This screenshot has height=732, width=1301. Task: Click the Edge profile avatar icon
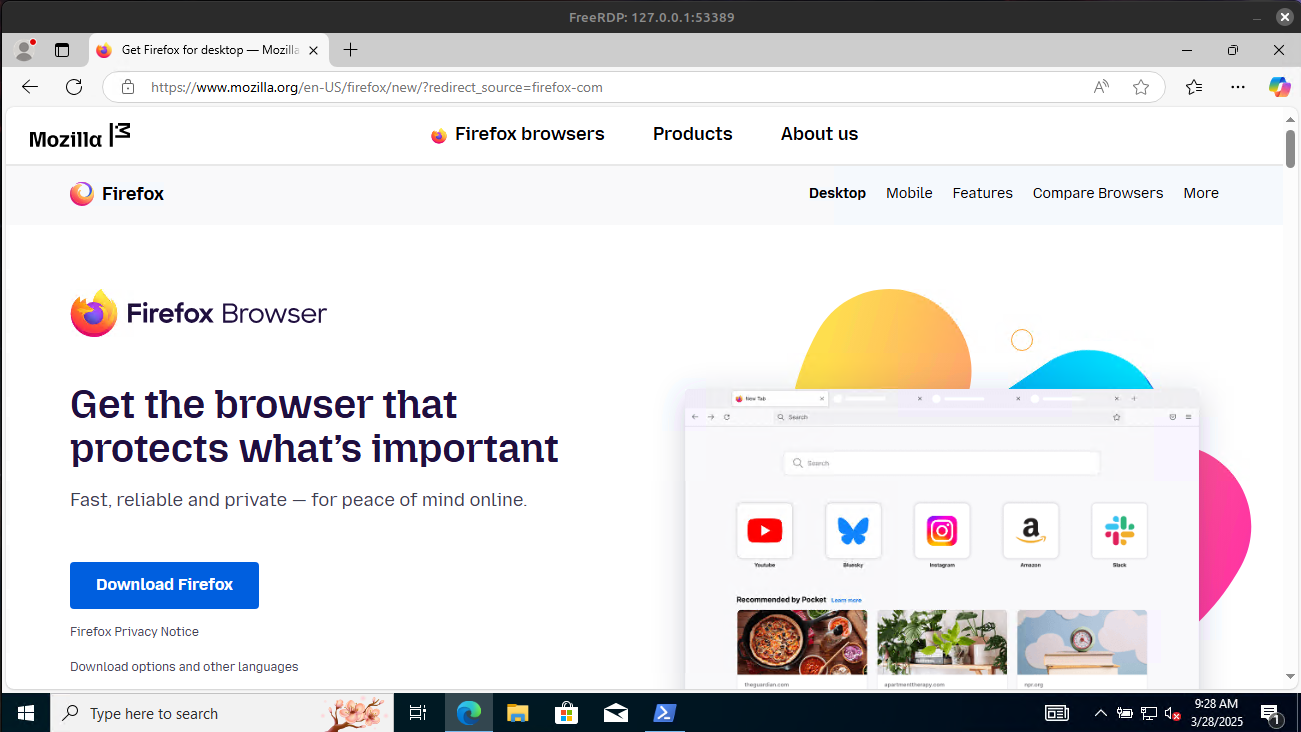(x=24, y=50)
